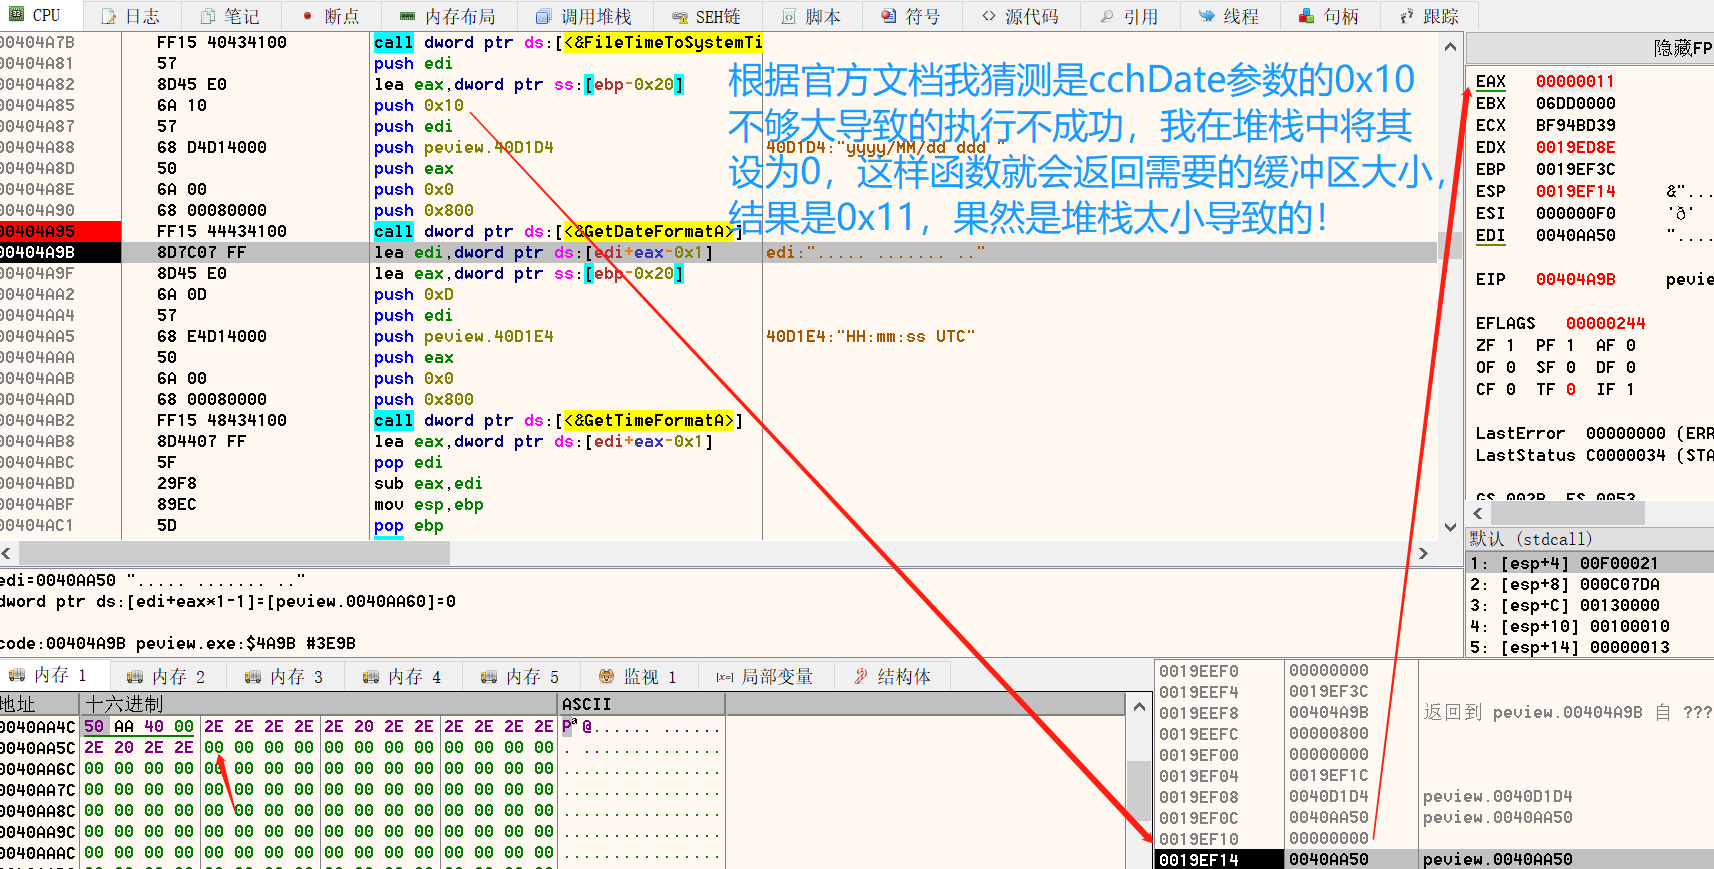Viewport: 1714px width, 869px height.
Task: Select EFLAGS value 00000244
Action: coord(1605,323)
